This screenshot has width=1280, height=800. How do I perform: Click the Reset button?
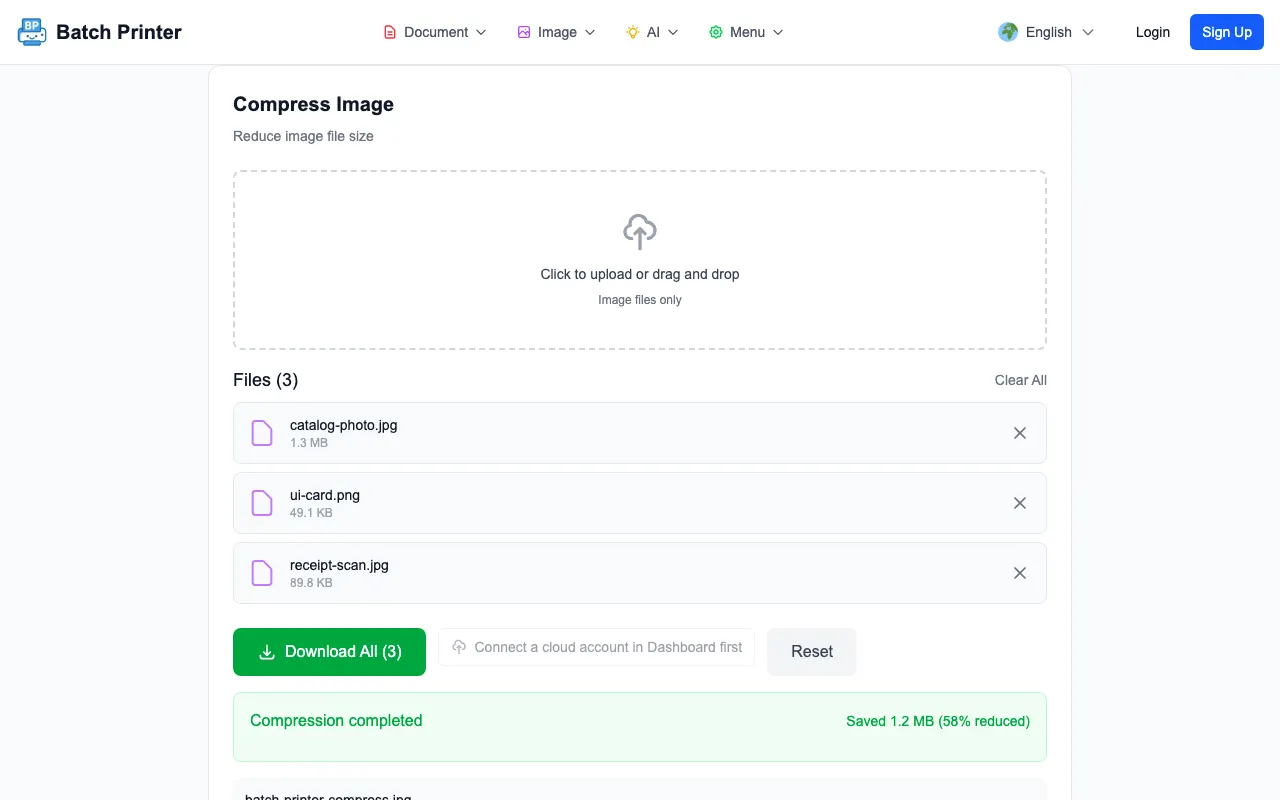[812, 652]
